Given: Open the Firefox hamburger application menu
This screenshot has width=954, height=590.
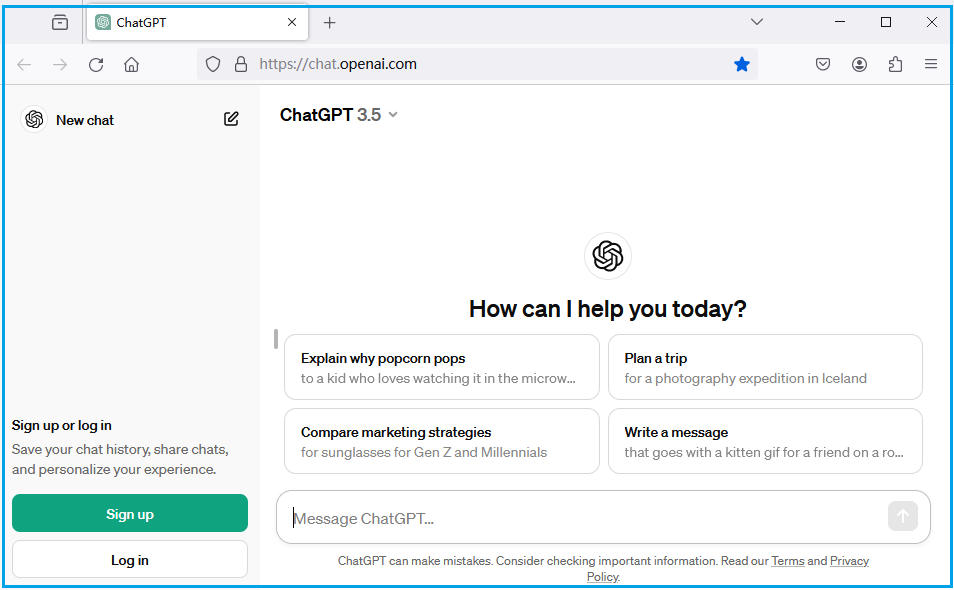Looking at the screenshot, I should [931, 64].
